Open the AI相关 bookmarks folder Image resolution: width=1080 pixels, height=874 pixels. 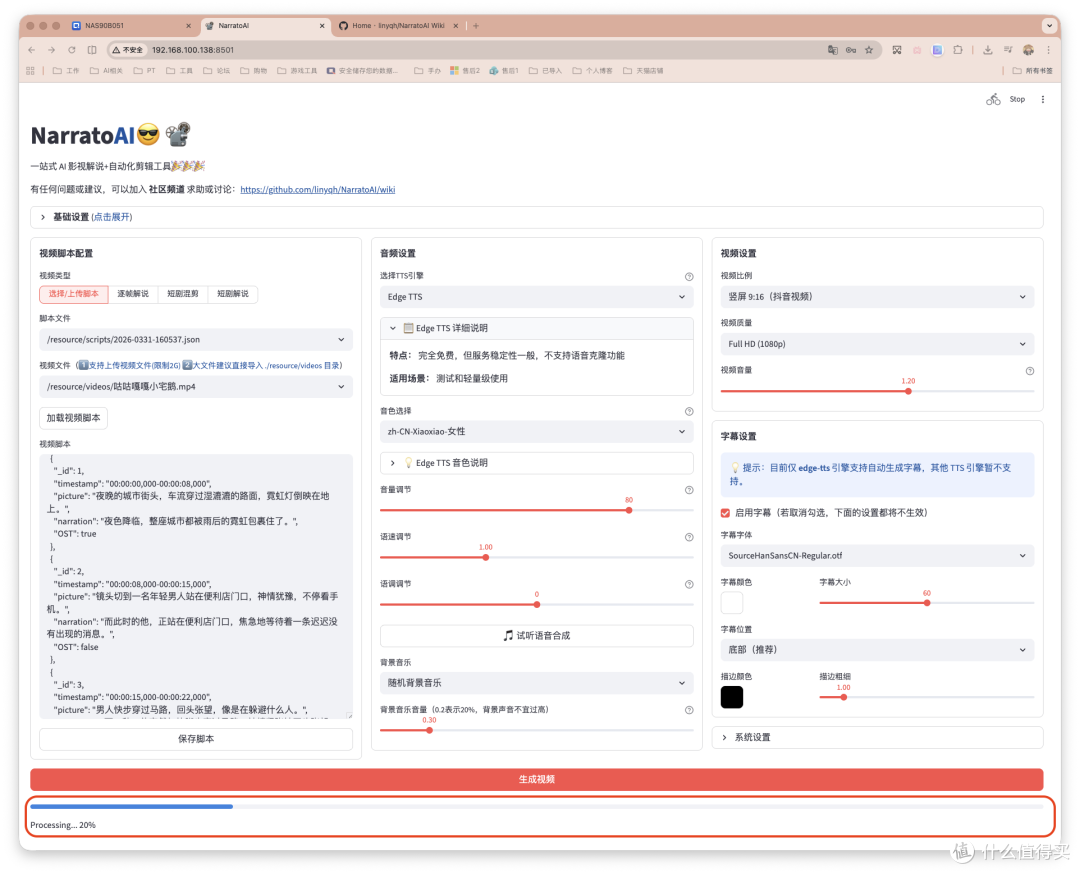point(106,70)
